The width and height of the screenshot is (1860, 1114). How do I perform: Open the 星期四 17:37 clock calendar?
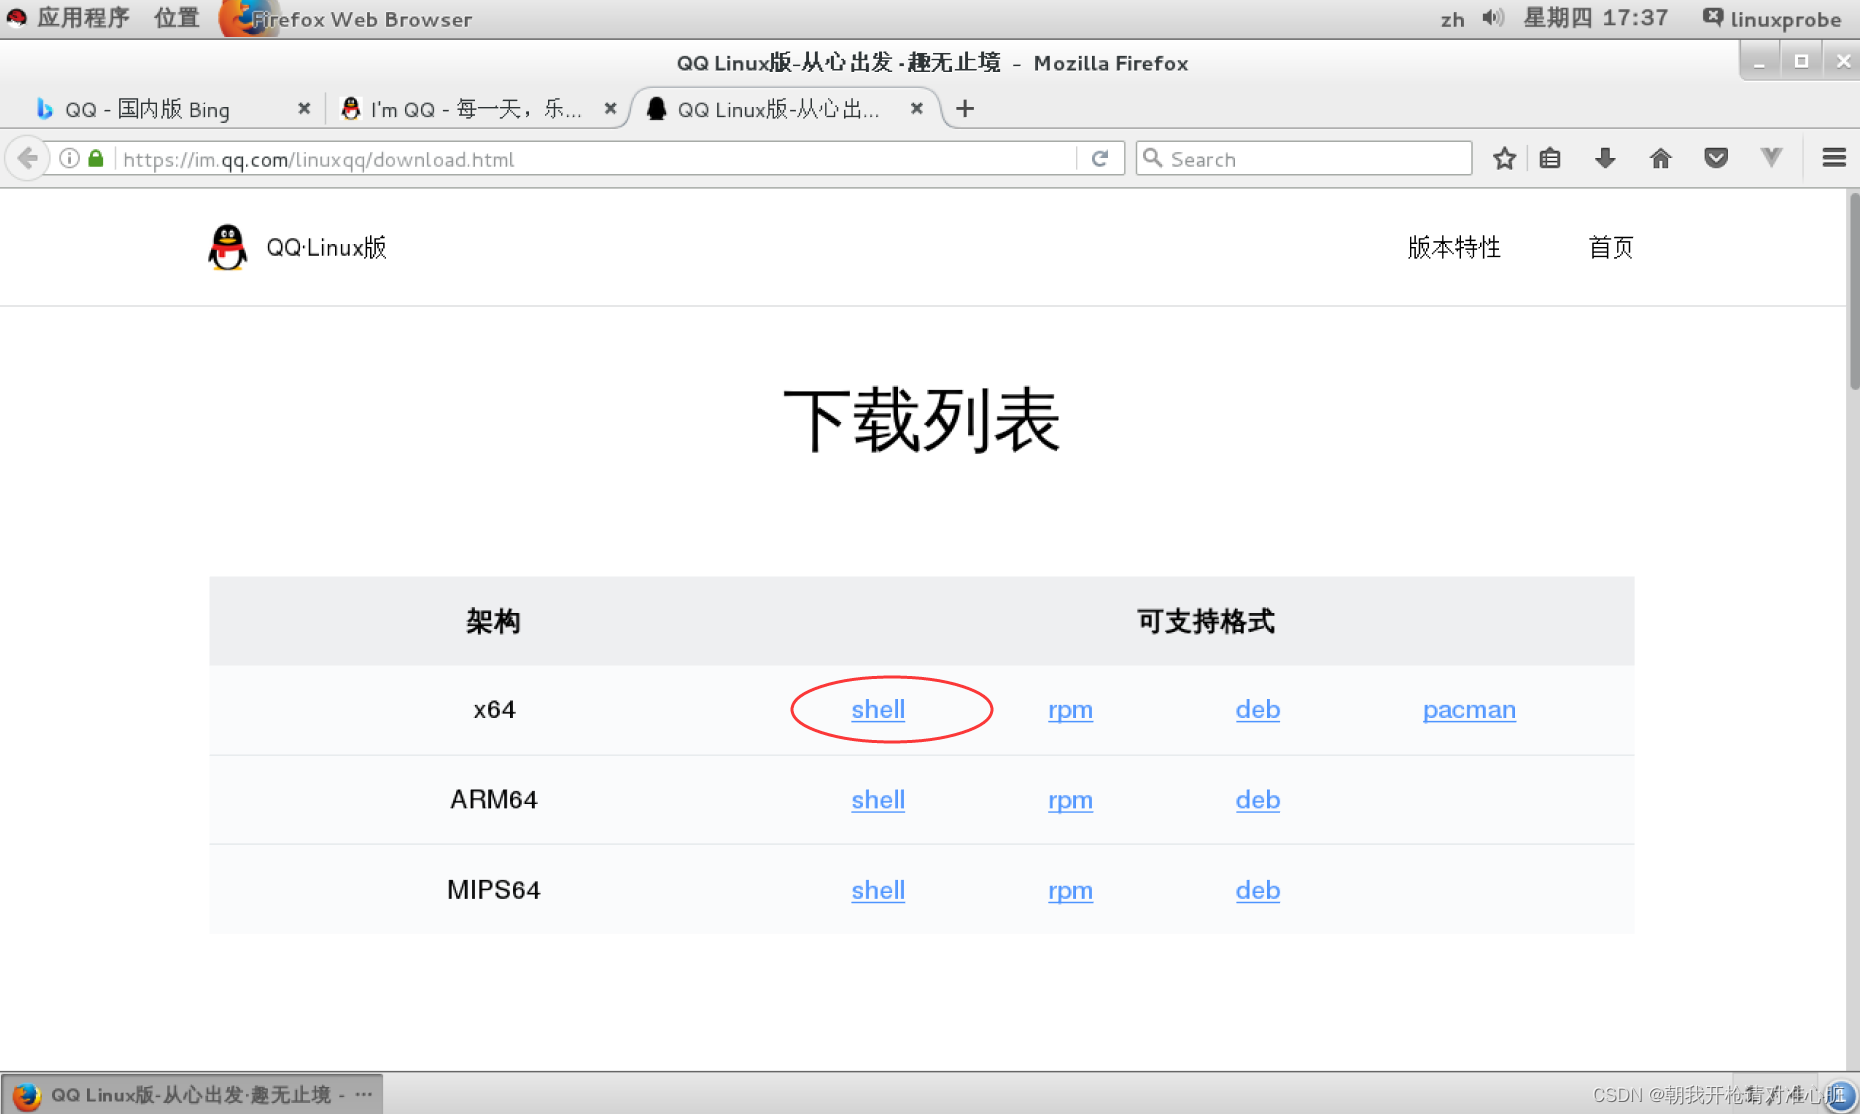1596,18
